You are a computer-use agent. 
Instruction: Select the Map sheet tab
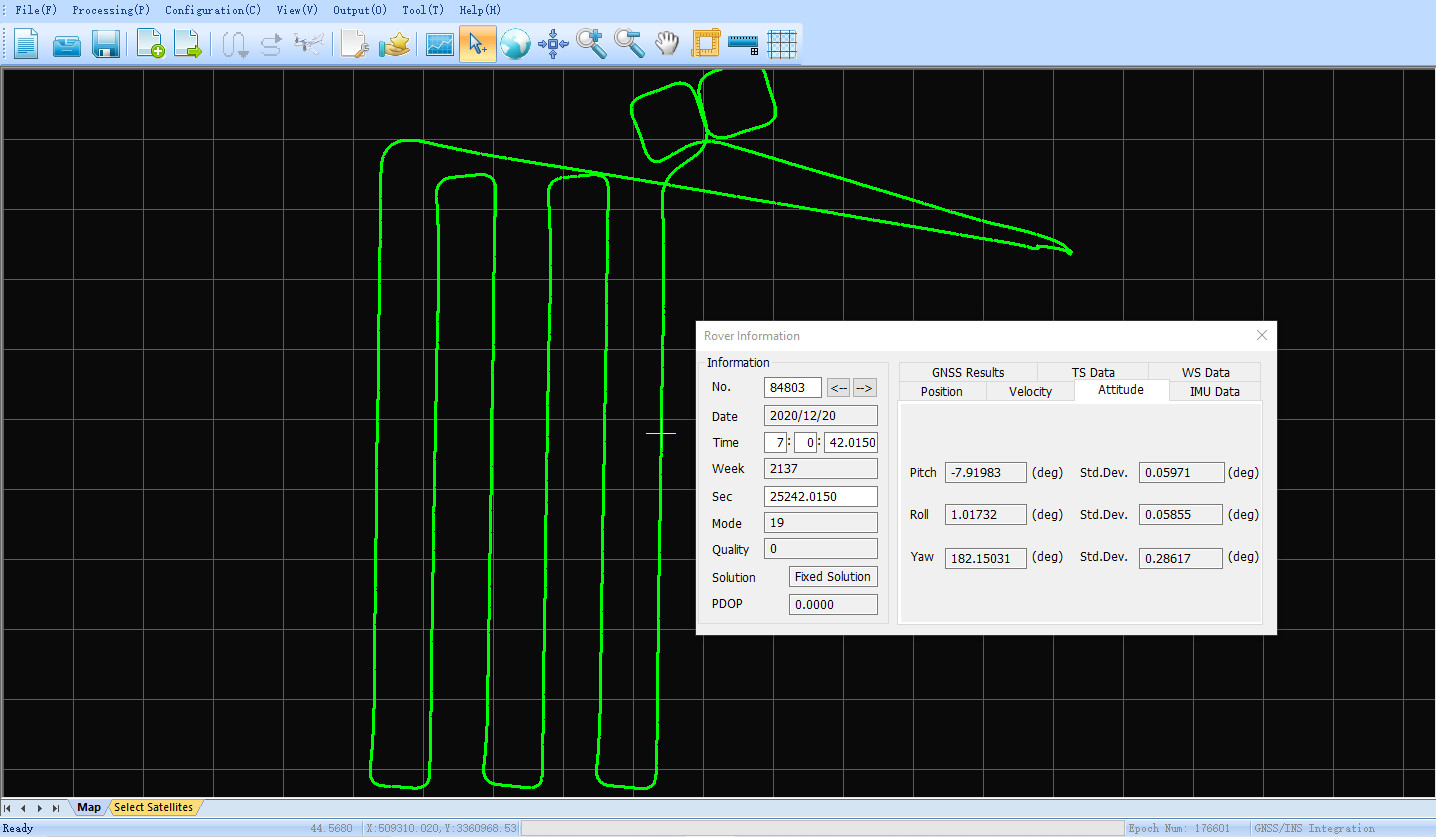89,807
